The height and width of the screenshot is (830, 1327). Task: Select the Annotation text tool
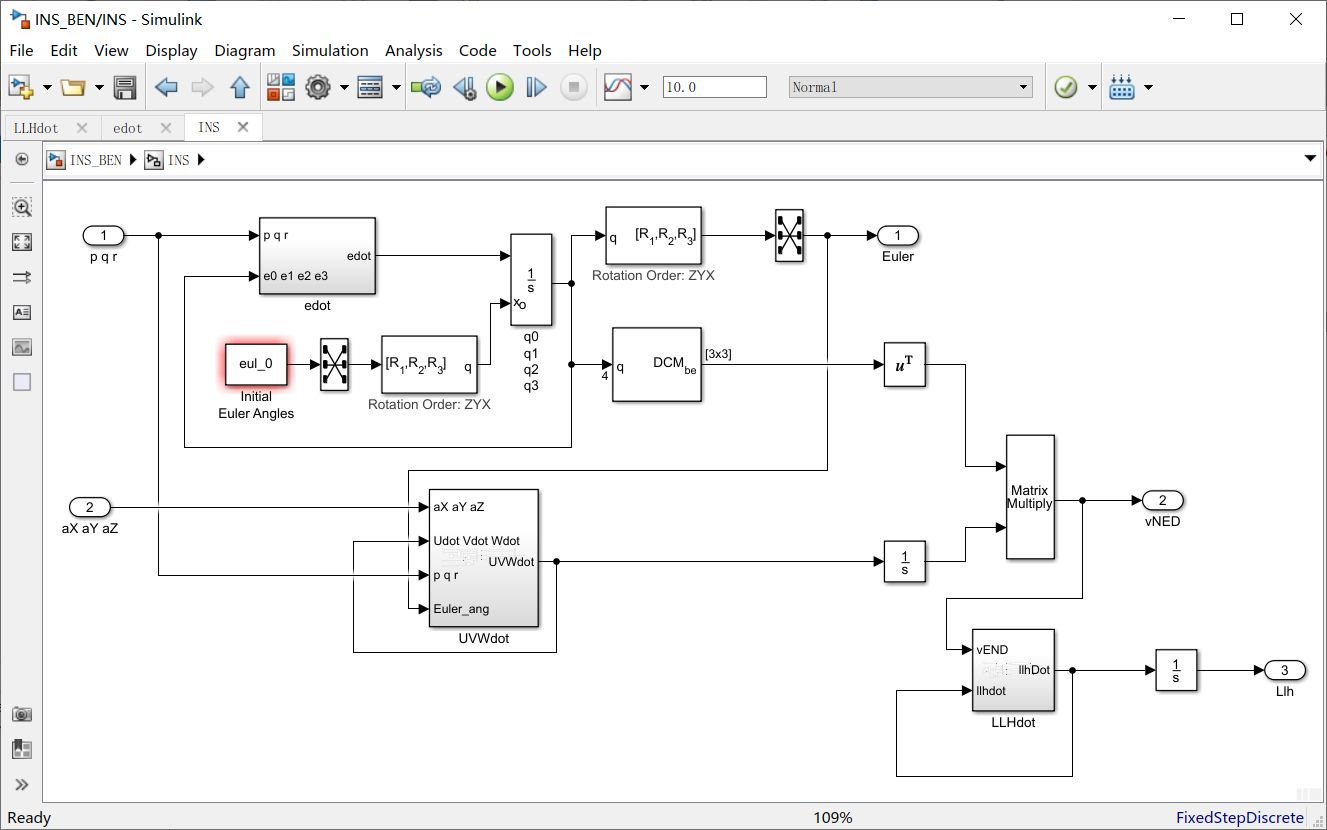[22, 312]
